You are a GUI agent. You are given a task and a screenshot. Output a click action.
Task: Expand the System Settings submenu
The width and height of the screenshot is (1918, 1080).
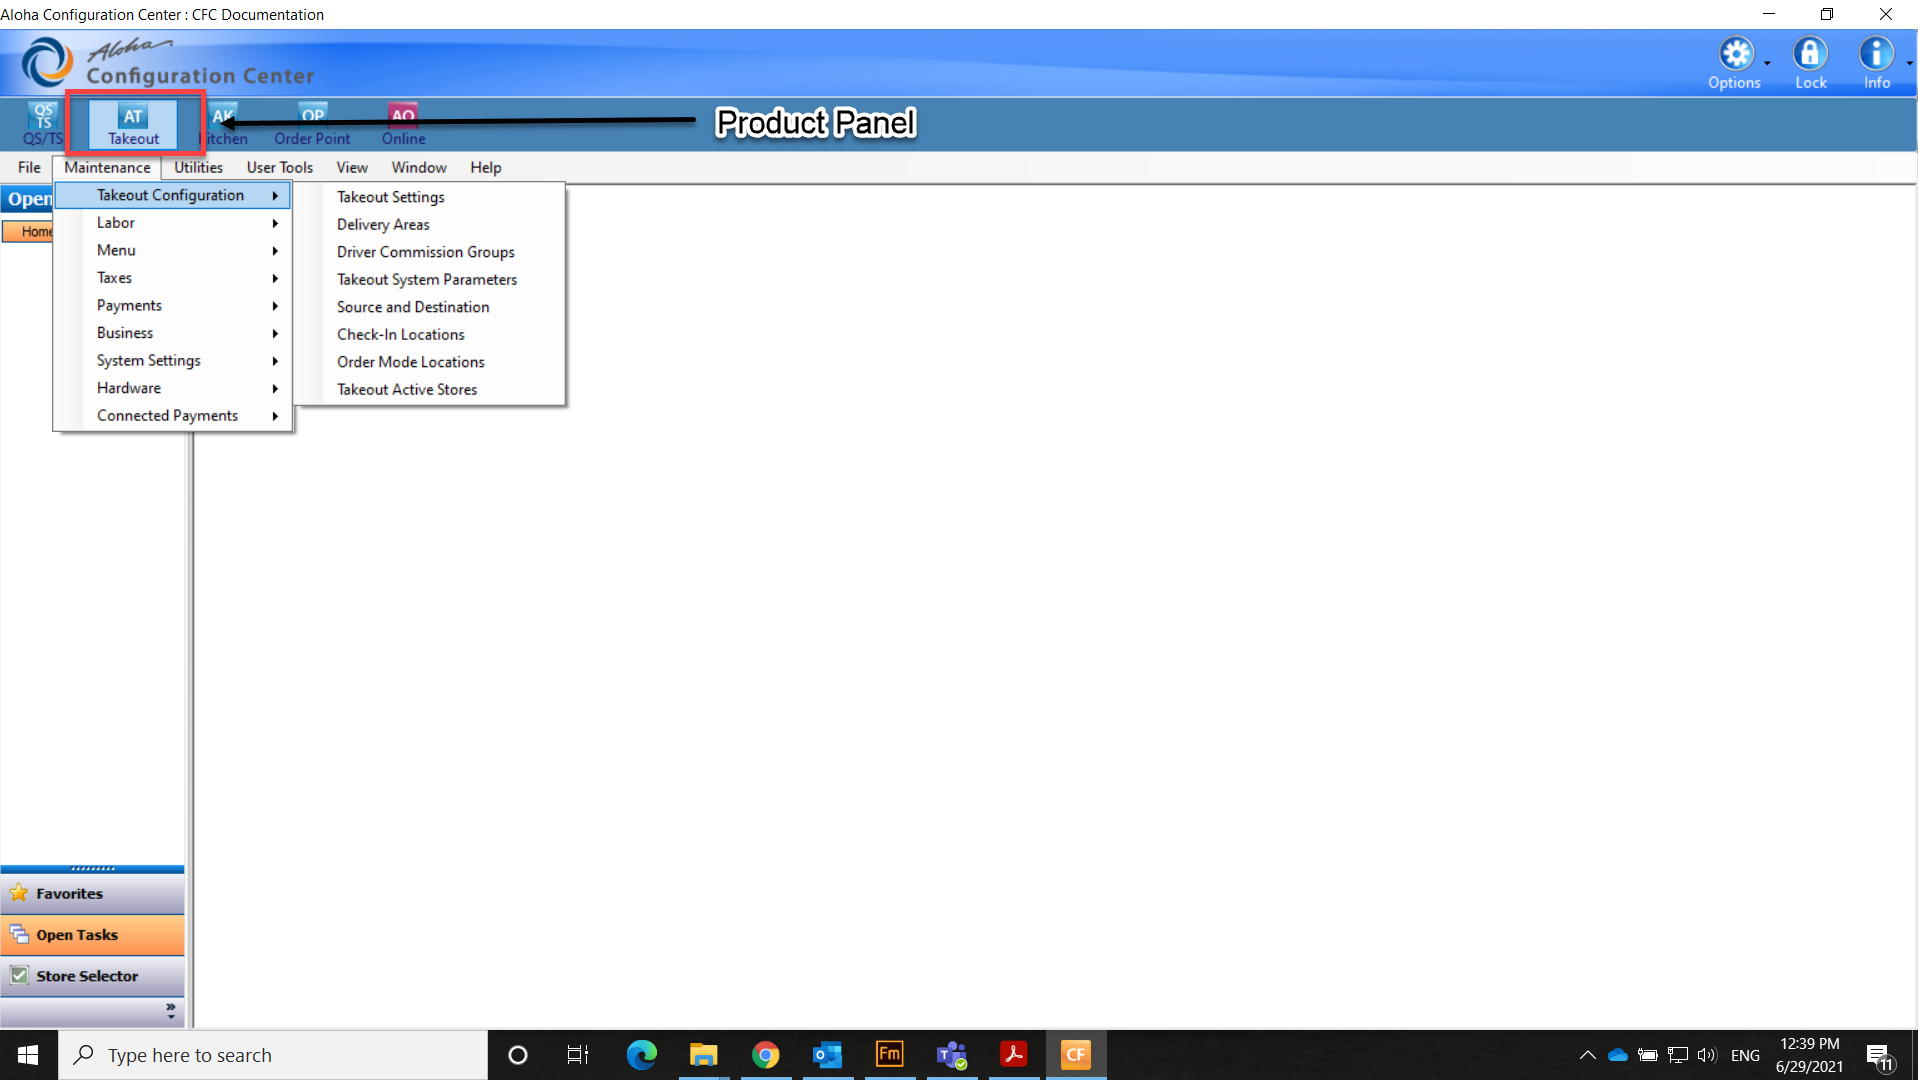[172, 360]
